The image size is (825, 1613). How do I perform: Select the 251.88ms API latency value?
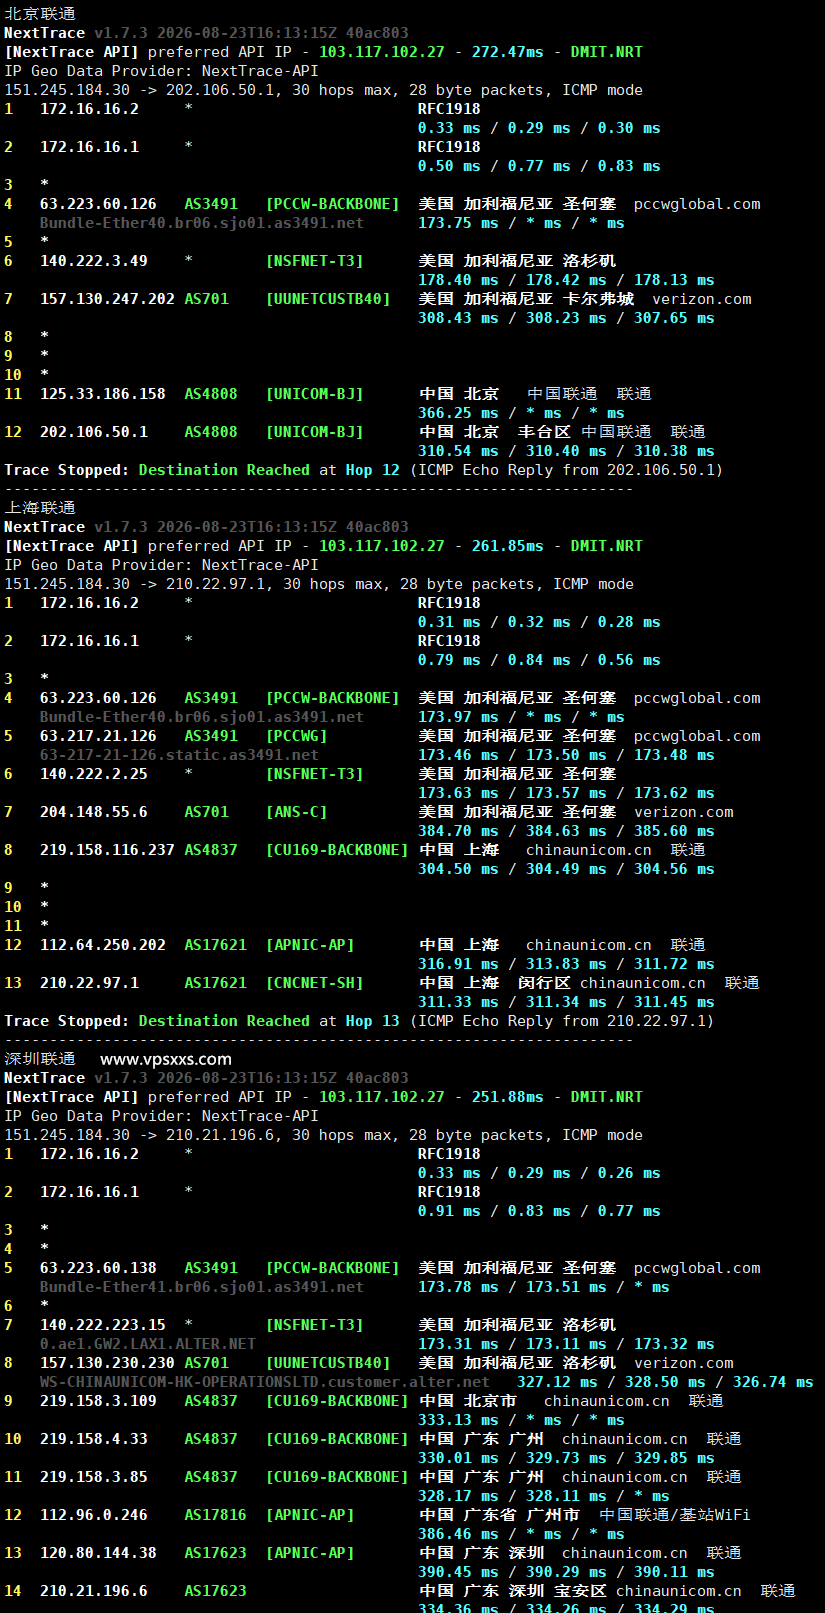(507, 1097)
